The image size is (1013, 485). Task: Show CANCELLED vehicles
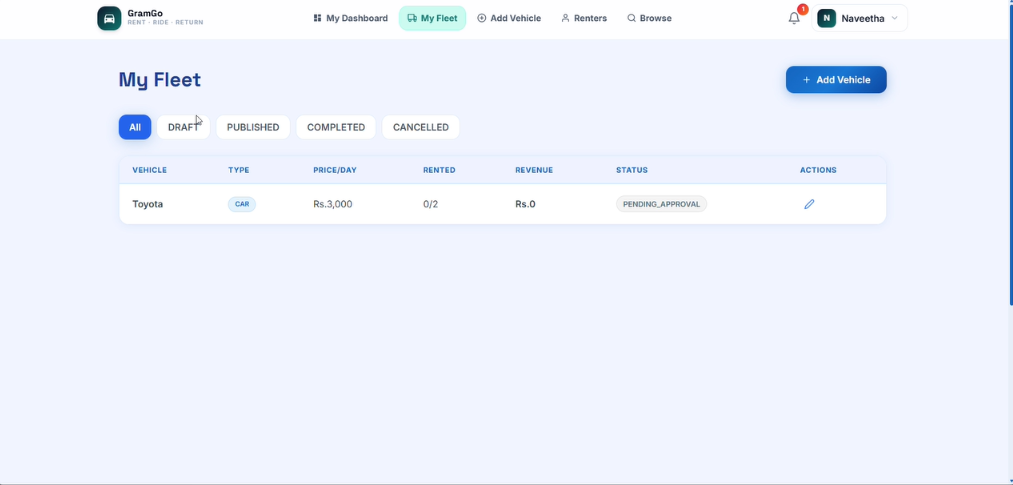tap(421, 127)
